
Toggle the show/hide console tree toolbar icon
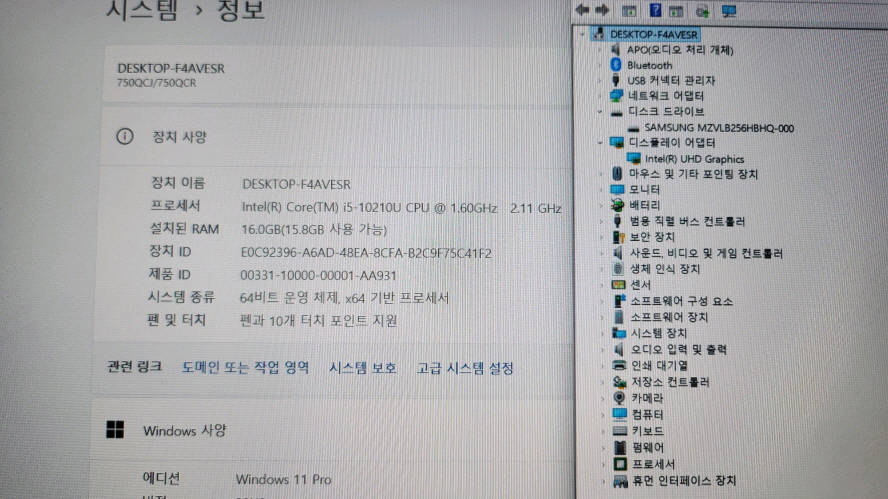629,10
